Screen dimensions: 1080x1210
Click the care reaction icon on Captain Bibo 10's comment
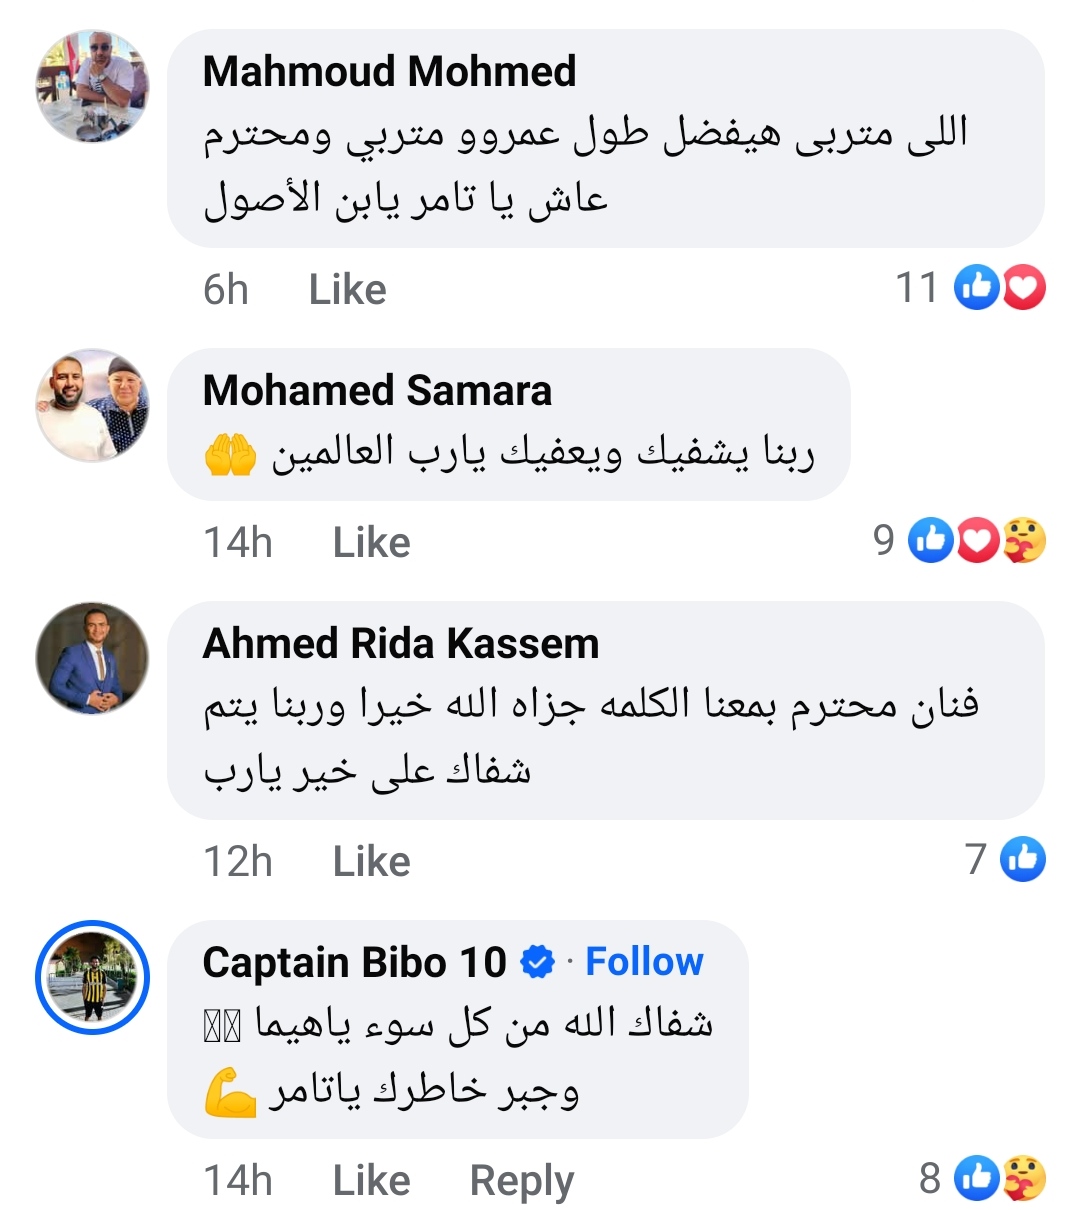pyautogui.click(x=1023, y=1179)
